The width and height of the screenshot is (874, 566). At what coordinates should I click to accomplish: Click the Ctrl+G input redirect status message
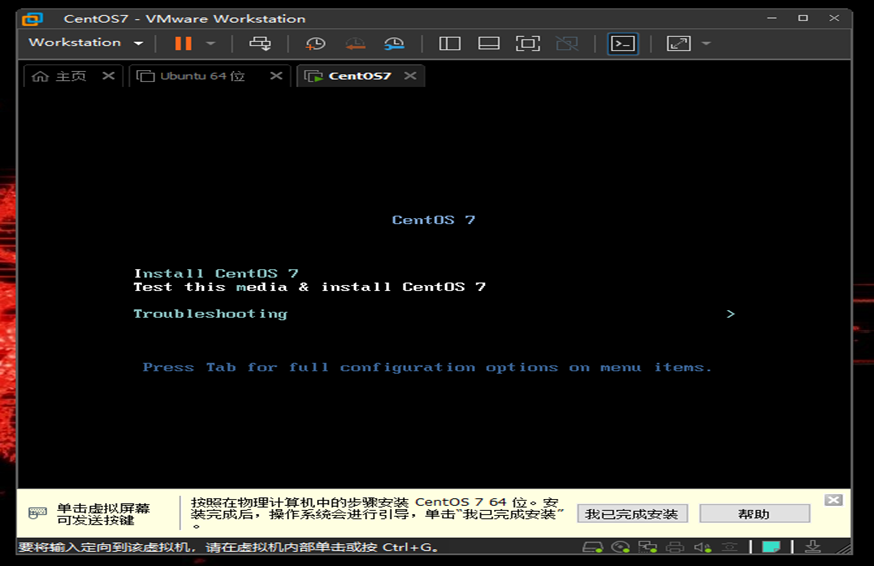point(228,547)
